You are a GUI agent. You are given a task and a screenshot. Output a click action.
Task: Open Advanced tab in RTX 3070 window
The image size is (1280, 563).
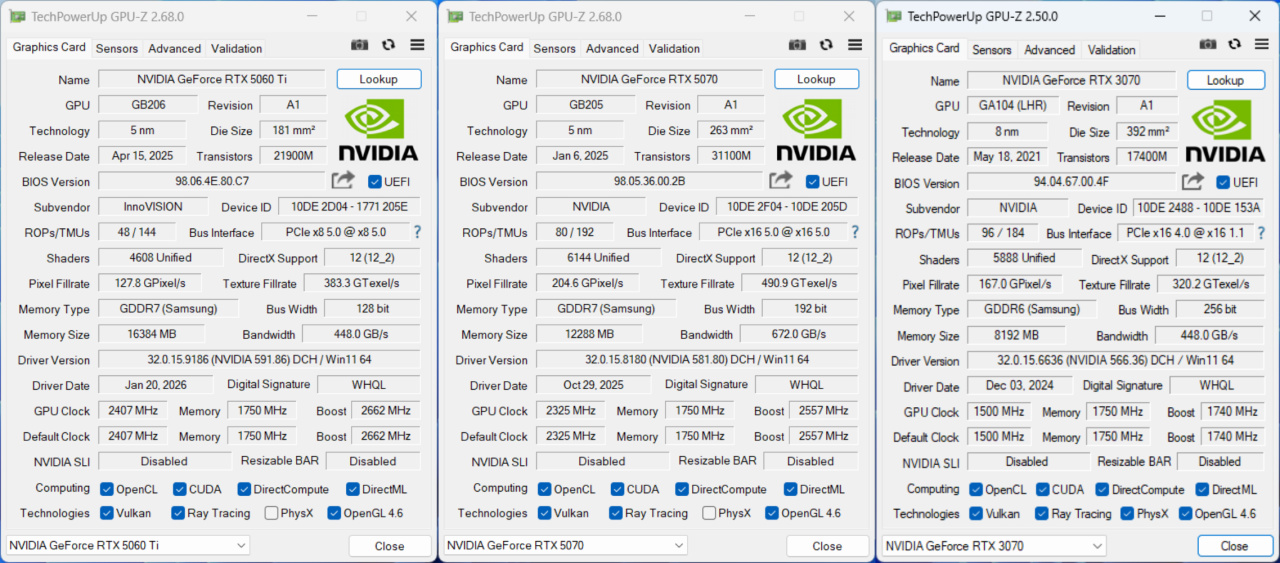pos(1050,49)
